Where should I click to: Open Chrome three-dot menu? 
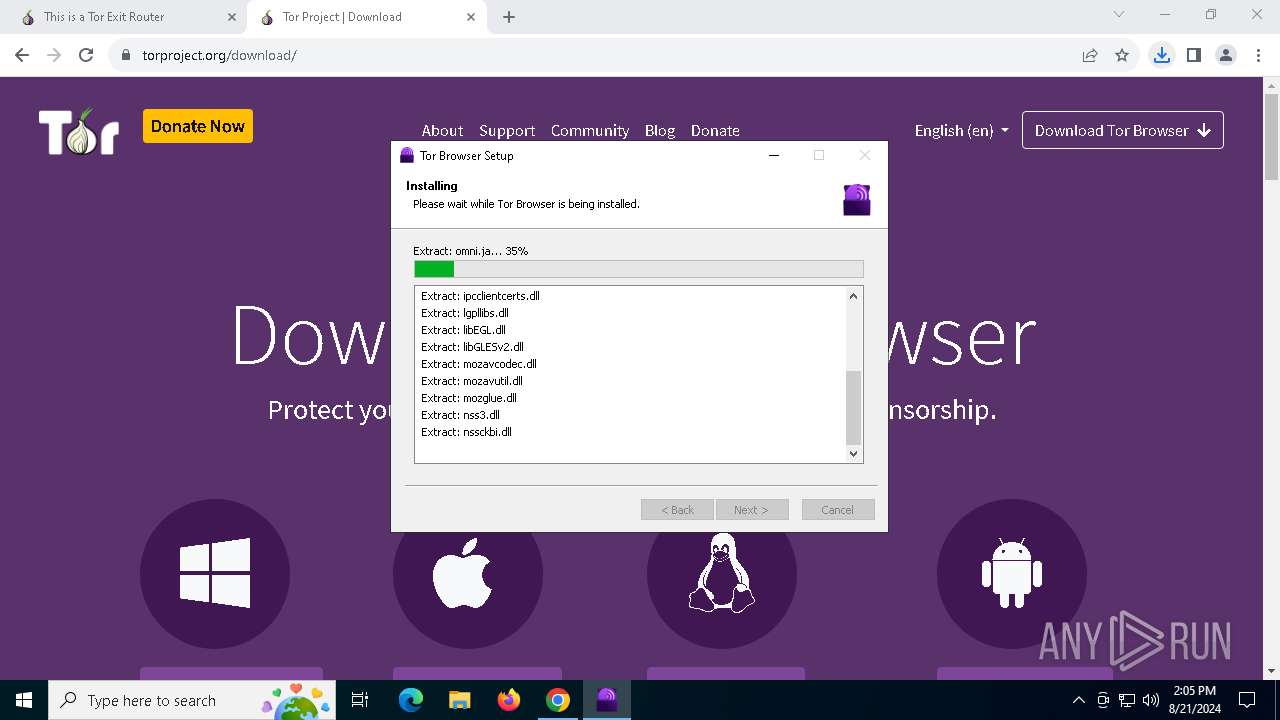(1258, 55)
